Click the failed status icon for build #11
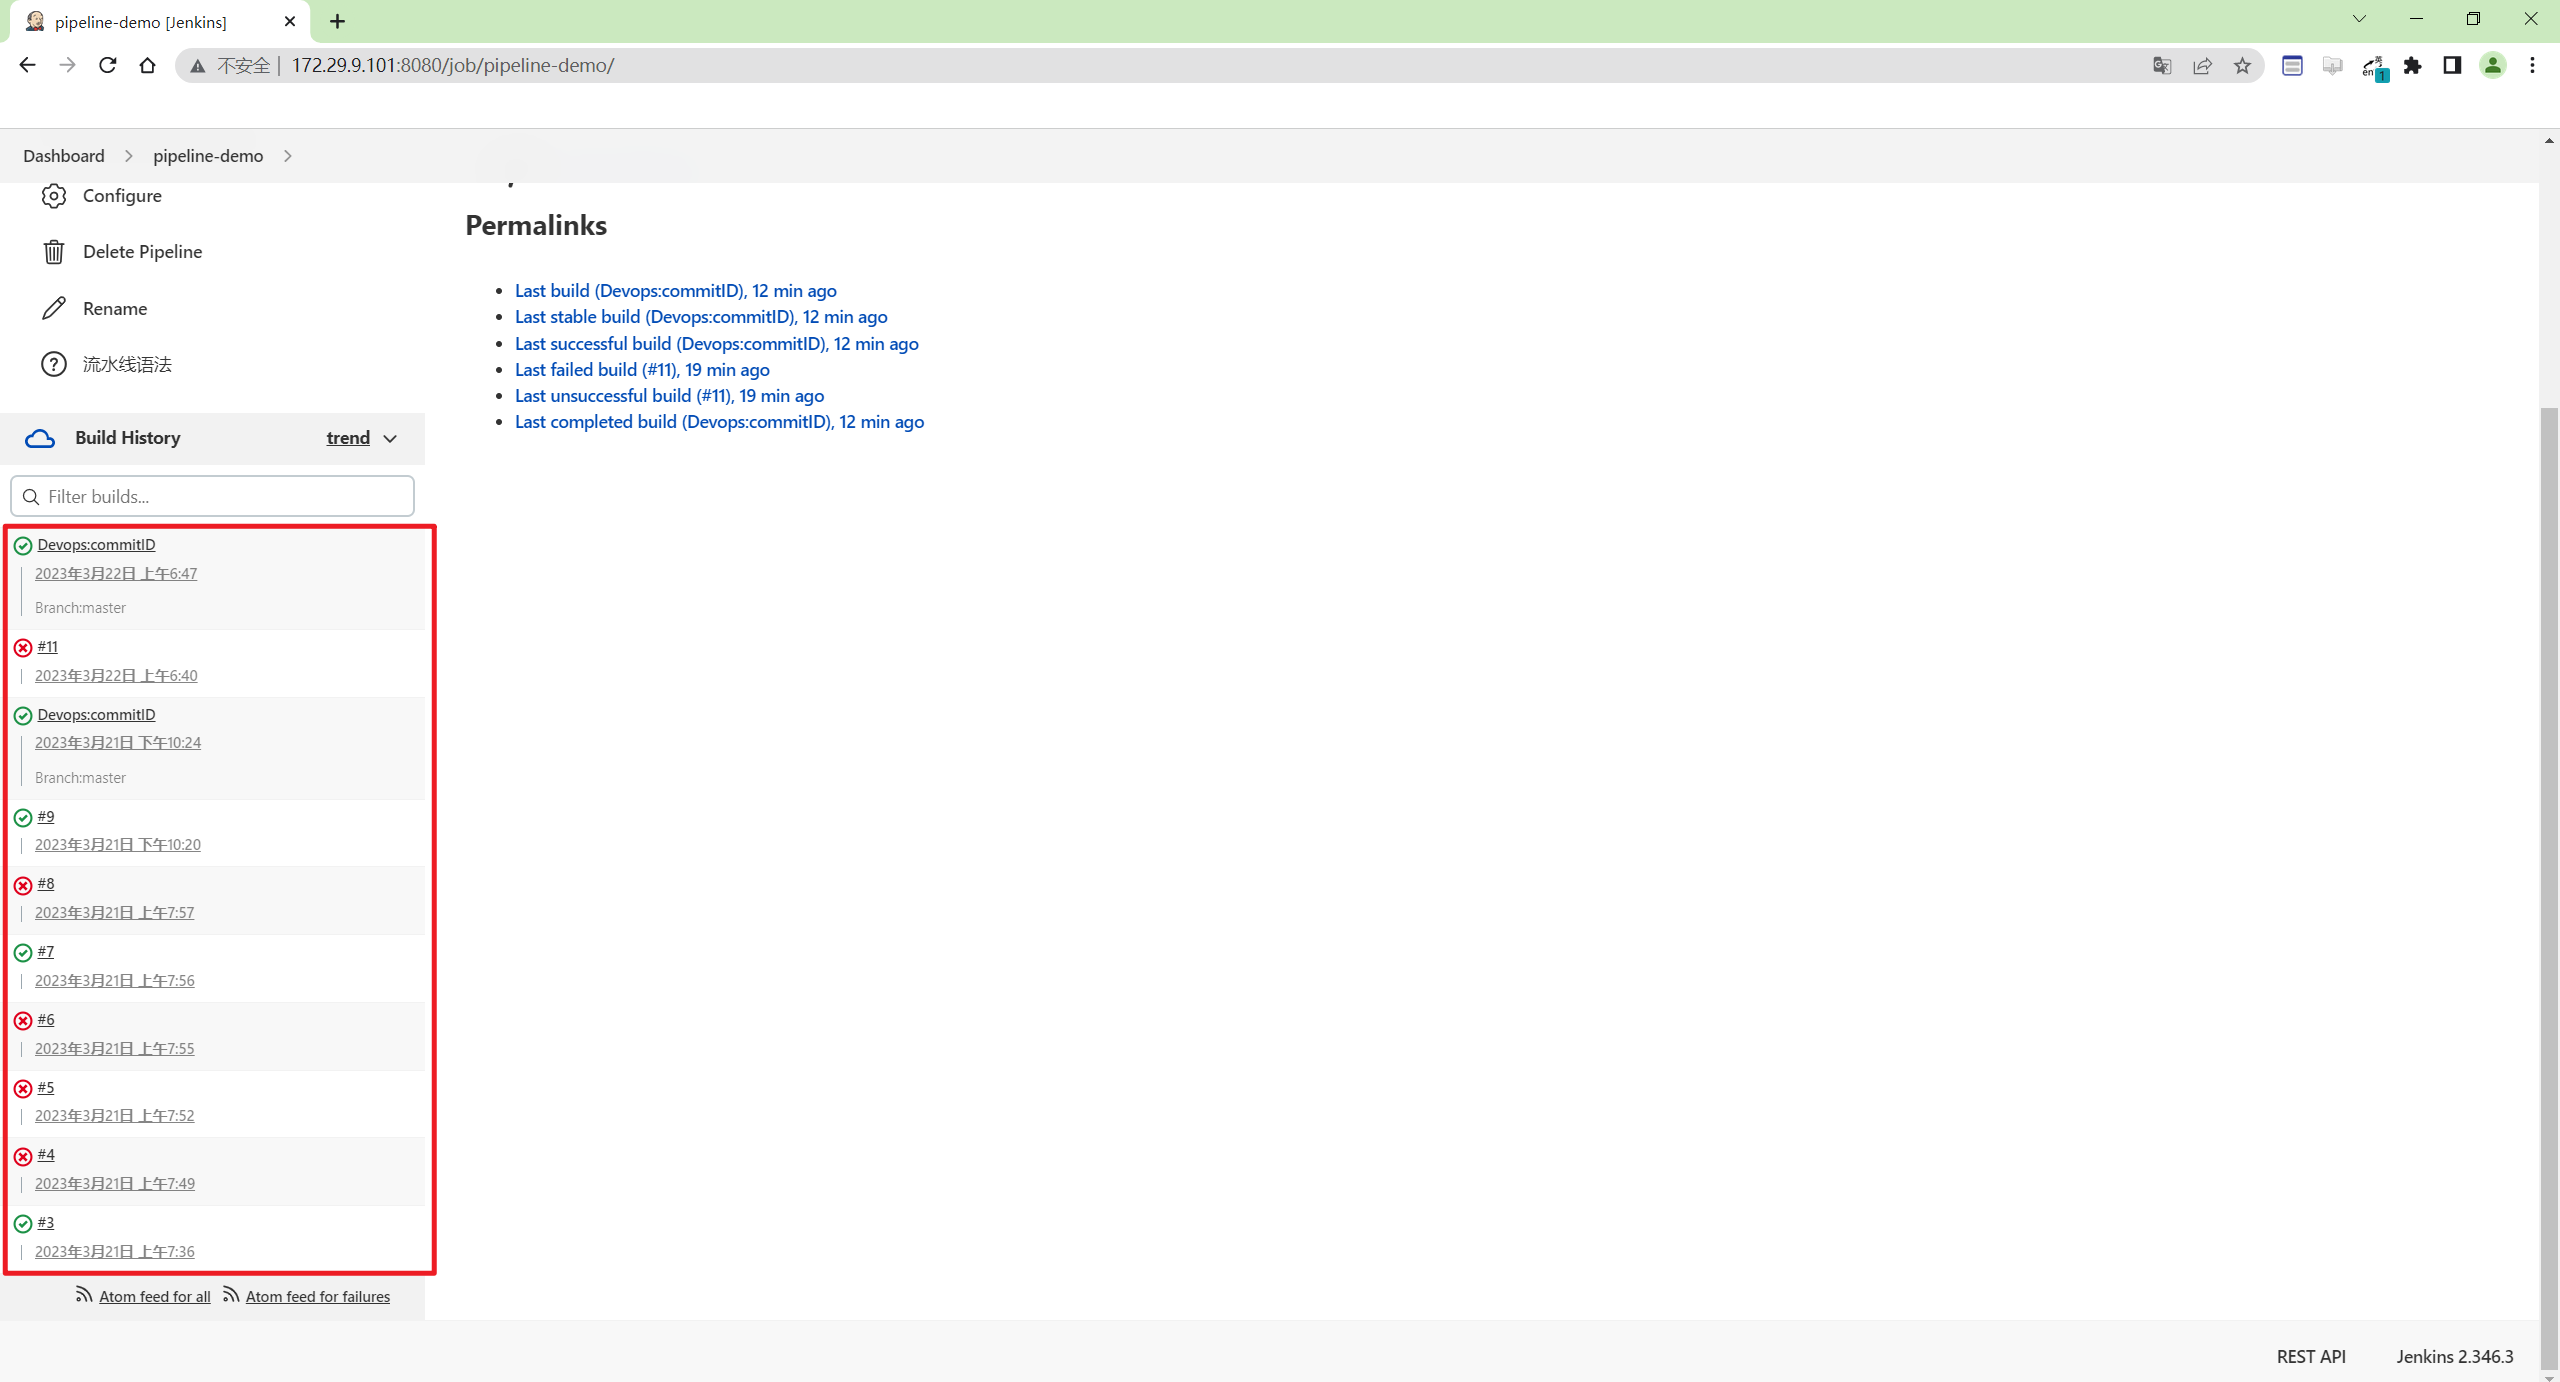Viewport: 2560px width, 1382px height. (23, 648)
